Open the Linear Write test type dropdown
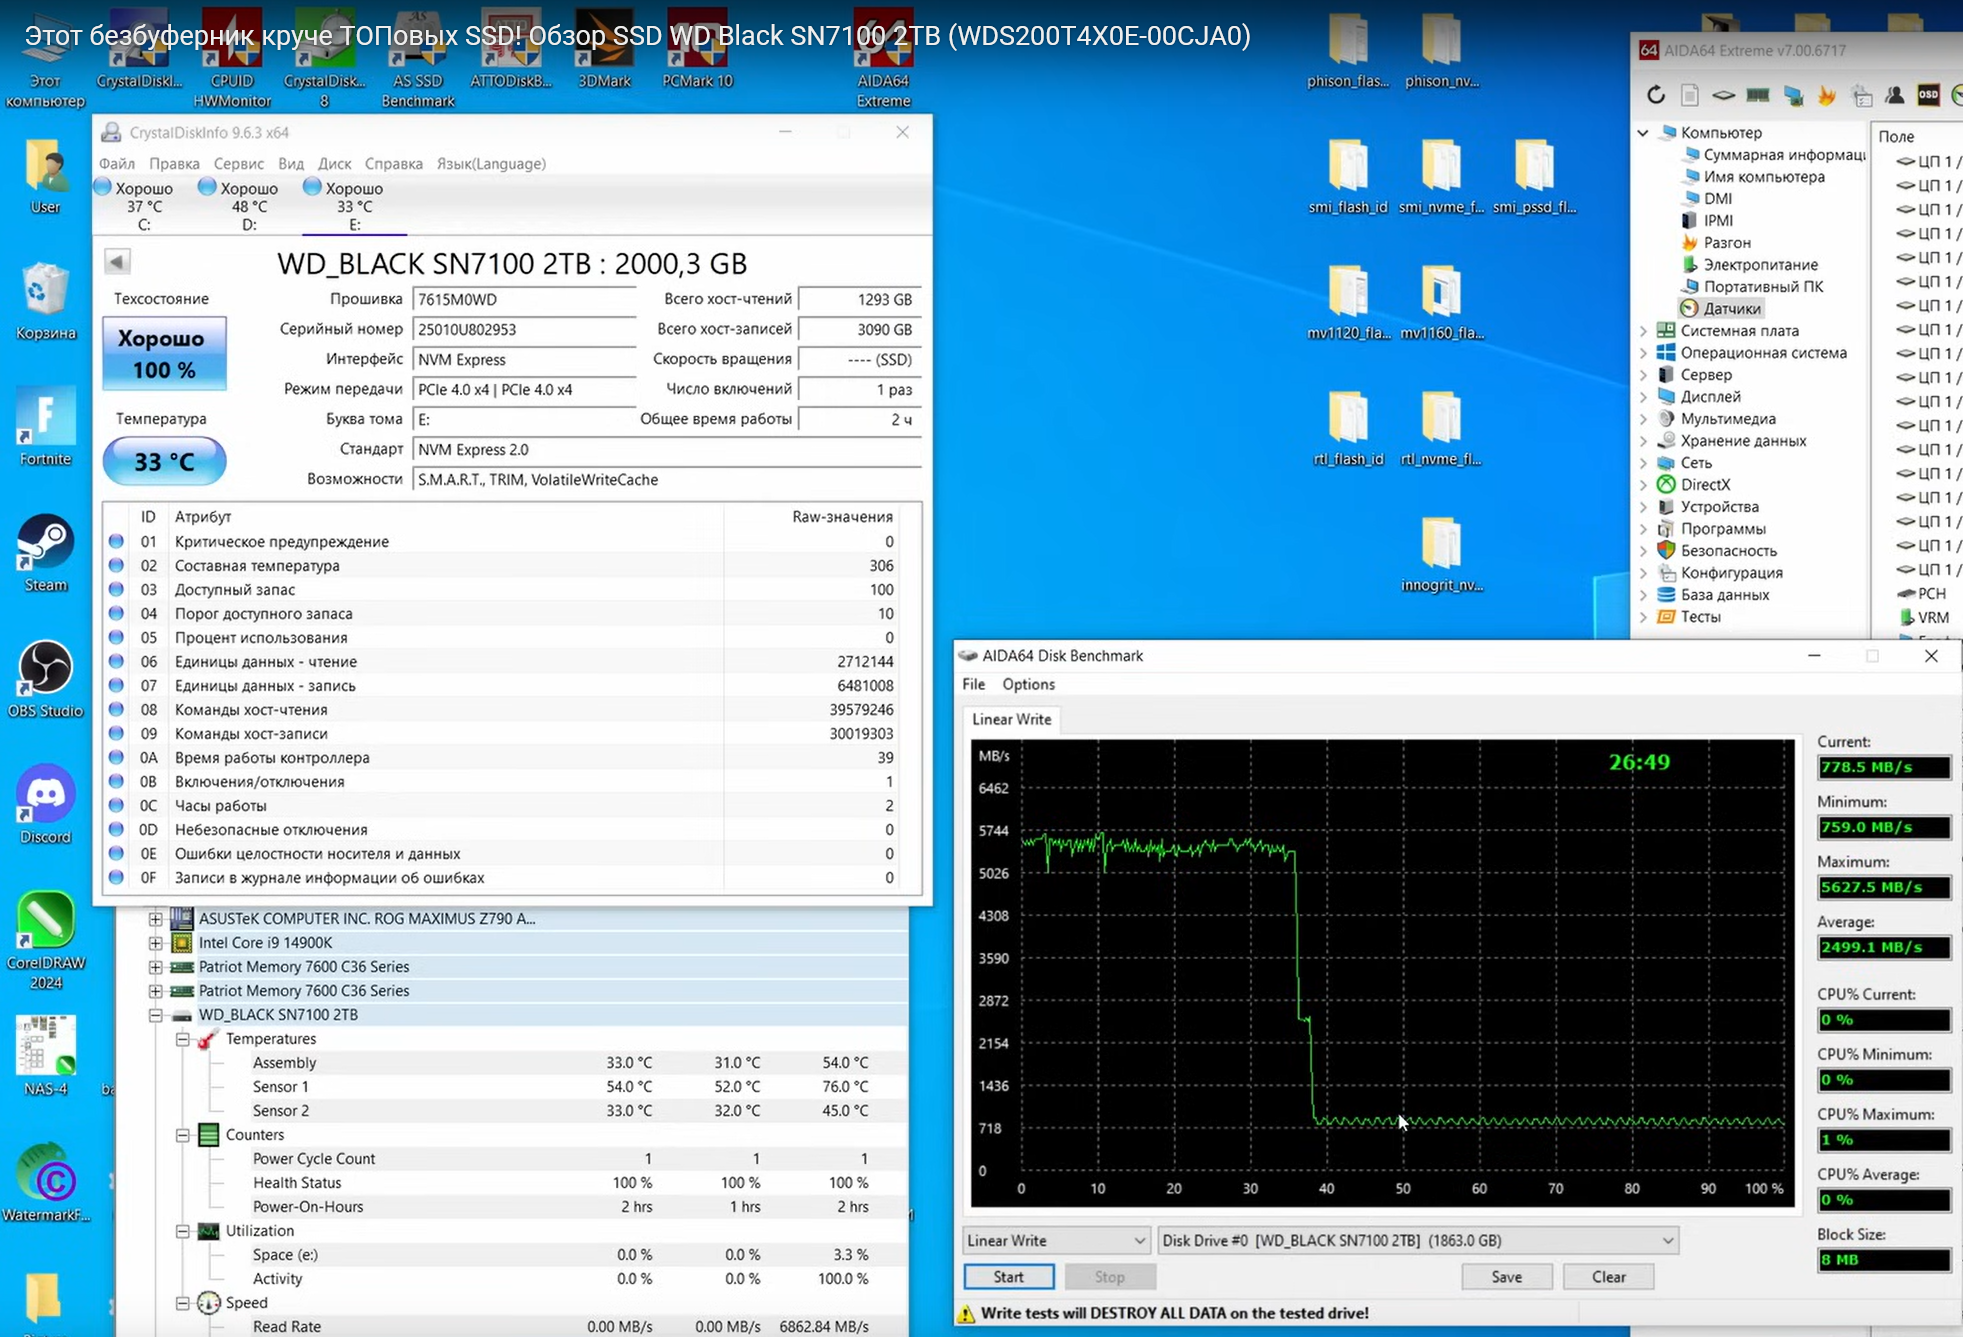Viewport: 1963px width, 1337px height. [1055, 1240]
